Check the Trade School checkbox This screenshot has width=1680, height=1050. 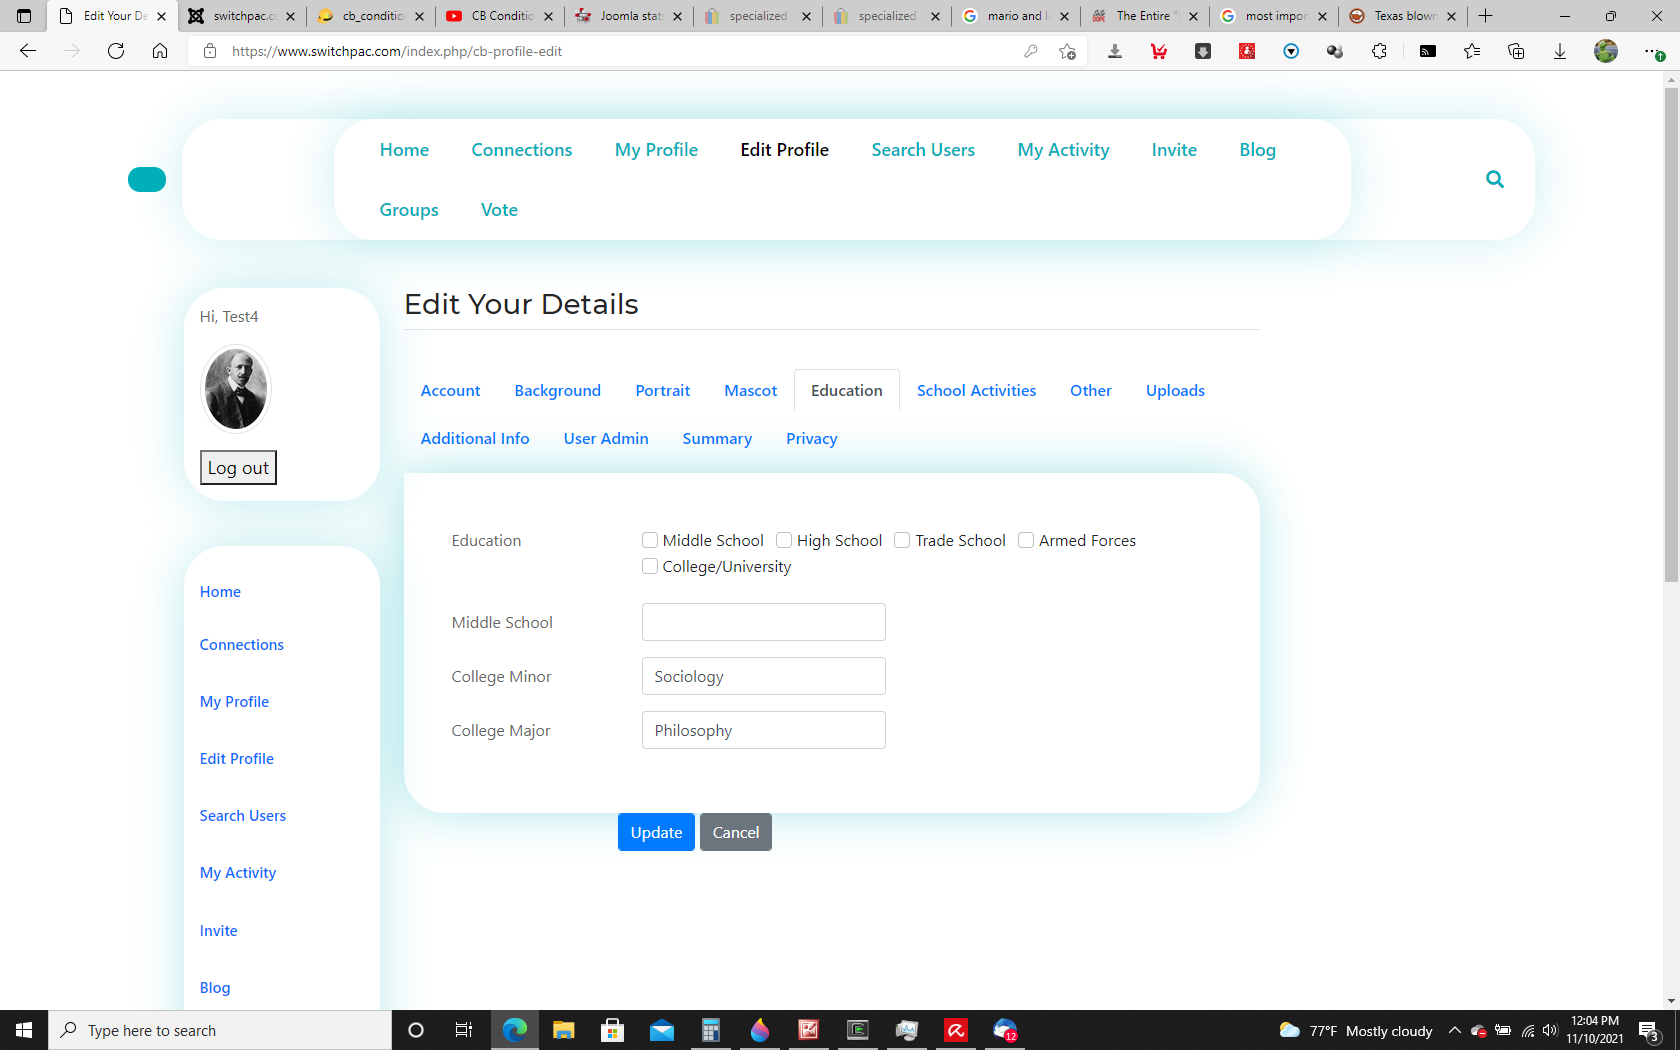point(902,540)
